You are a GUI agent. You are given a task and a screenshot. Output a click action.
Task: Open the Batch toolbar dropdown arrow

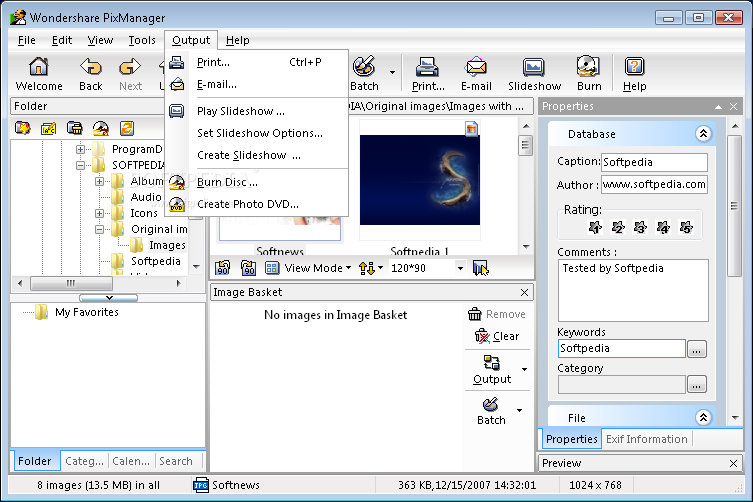coord(392,73)
